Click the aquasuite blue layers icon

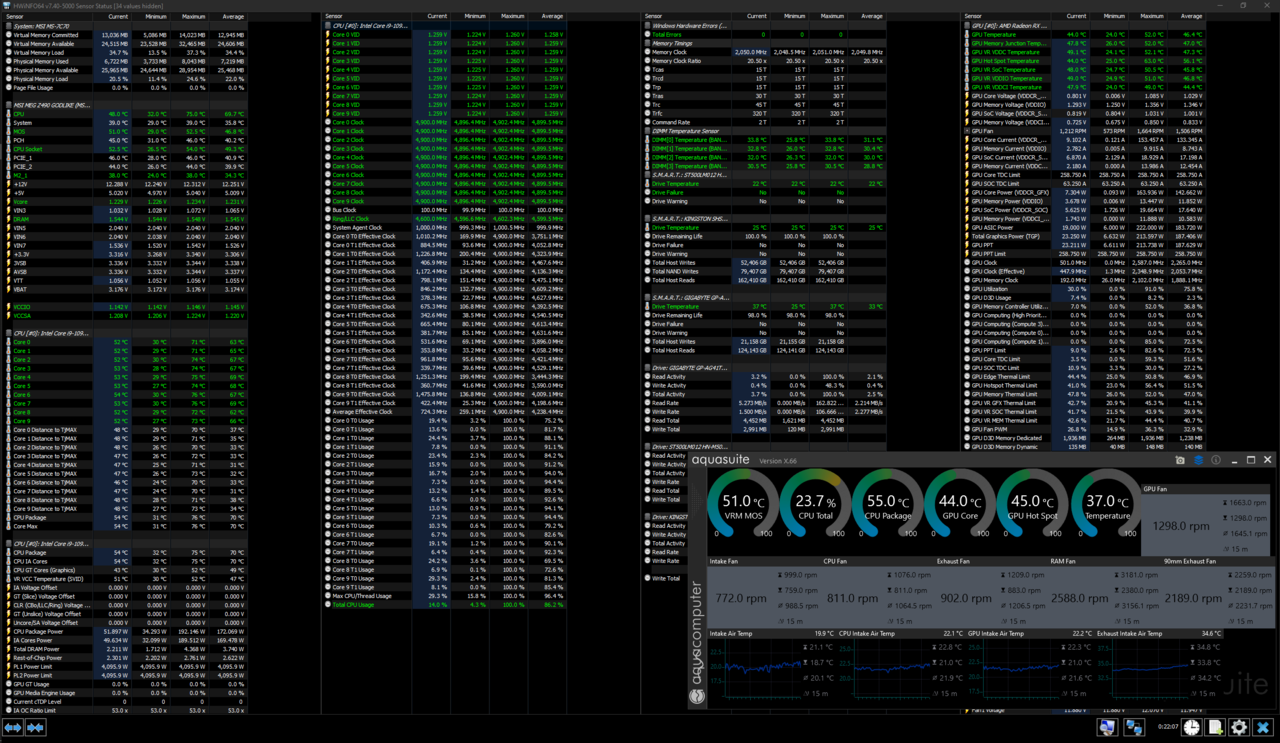pyautogui.click(x=1198, y=460)
